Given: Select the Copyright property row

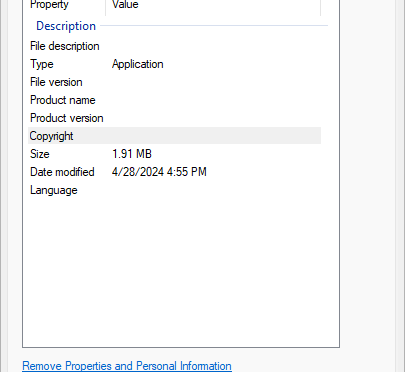Looking at the screenshot, I should click(x=174, y=136).
